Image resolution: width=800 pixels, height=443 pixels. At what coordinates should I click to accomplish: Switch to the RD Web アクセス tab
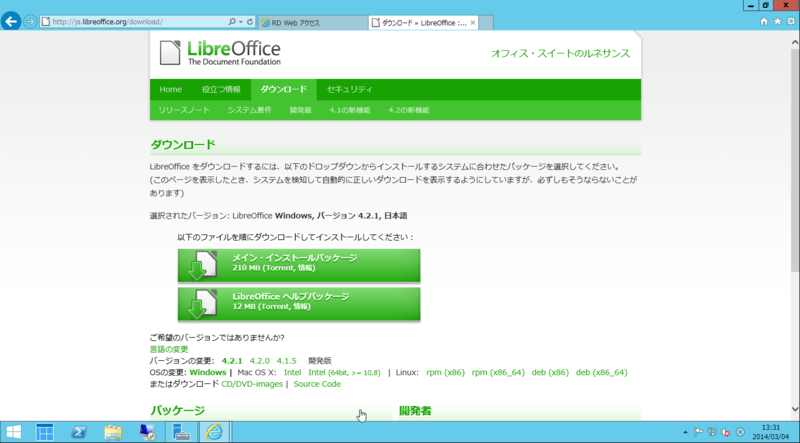[x=313, y=22]
